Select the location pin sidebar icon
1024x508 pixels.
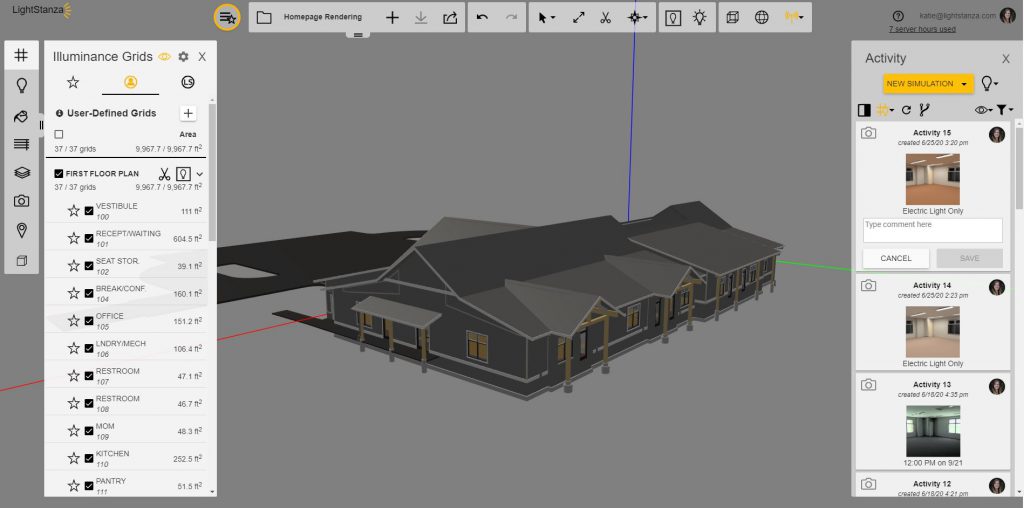21,231
